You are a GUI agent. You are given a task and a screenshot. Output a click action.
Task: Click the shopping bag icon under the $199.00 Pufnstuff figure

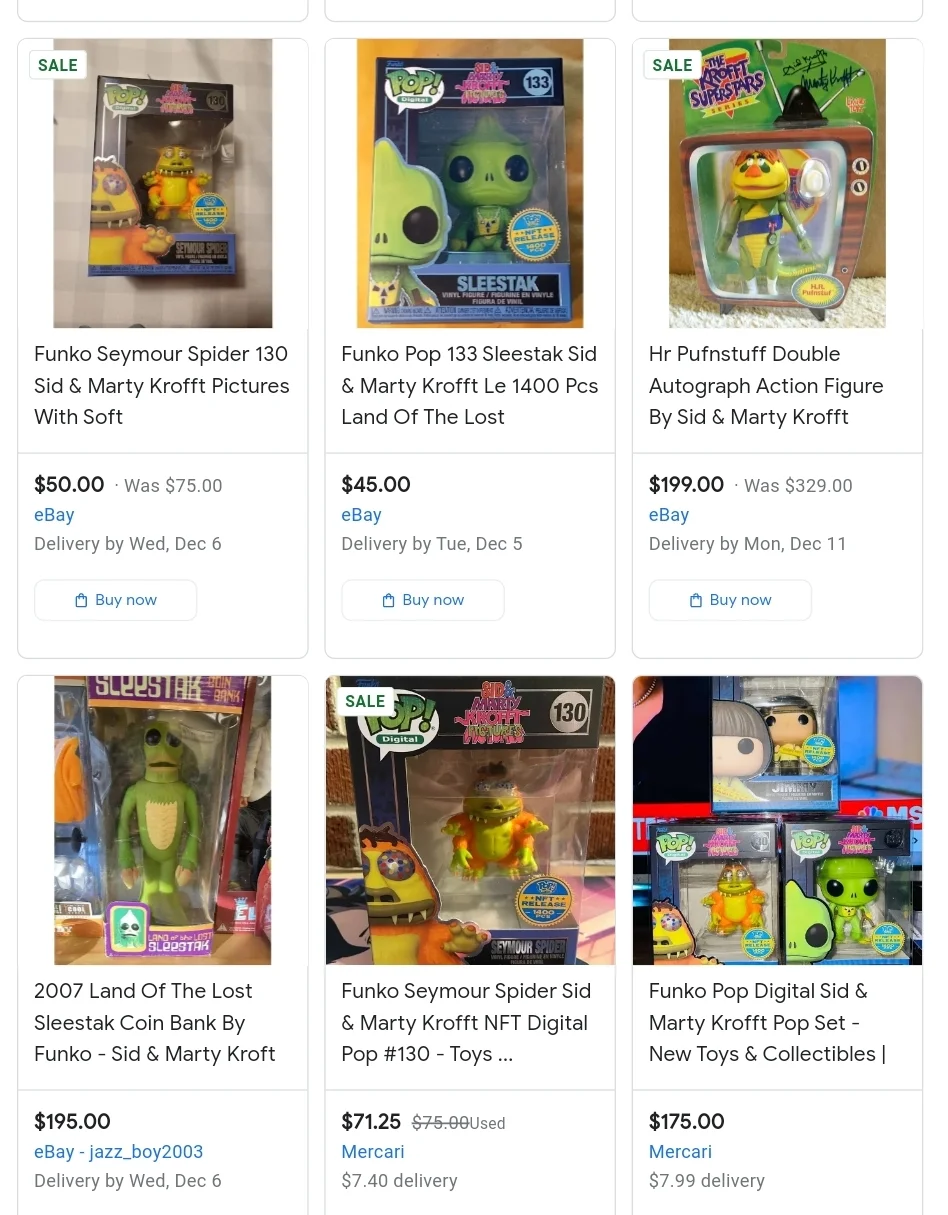click(696, 600)
